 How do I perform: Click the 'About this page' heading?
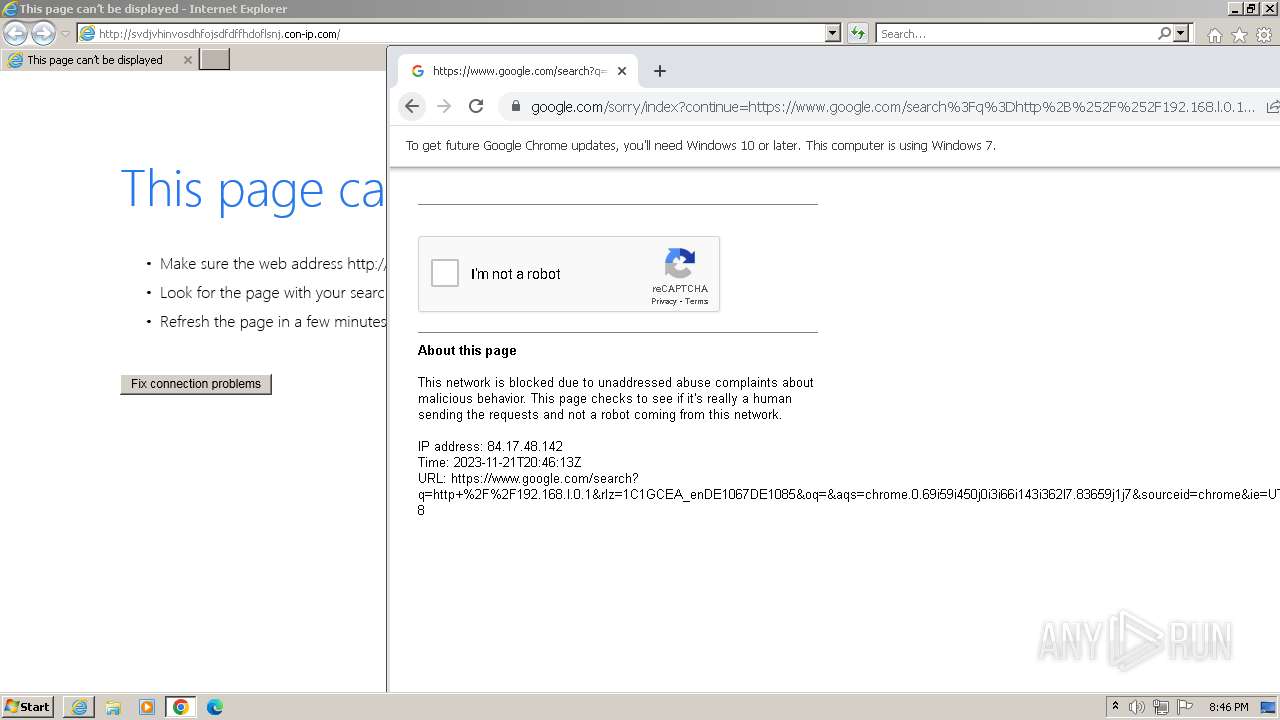(x=467, y=351)
